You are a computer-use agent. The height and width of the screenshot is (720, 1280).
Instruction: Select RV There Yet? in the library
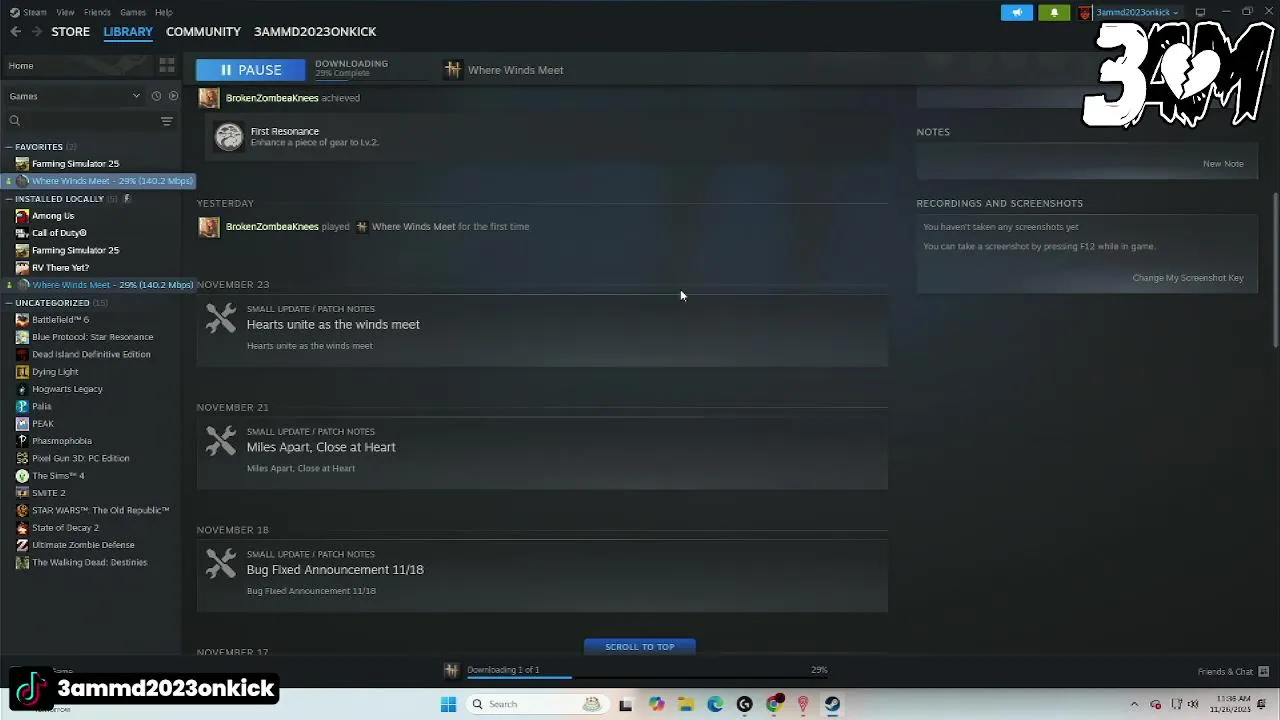click(x=60, y=268)
